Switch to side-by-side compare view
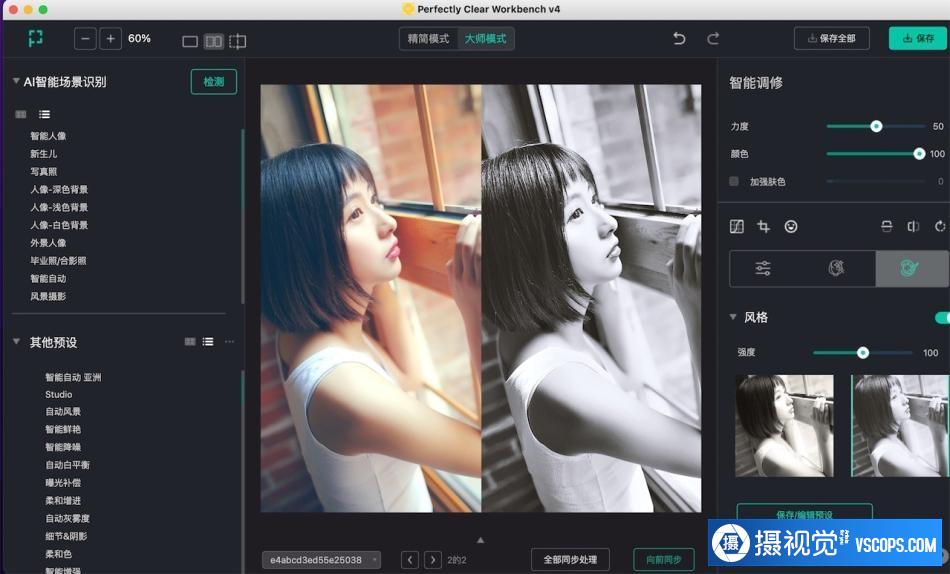950x574 pixels. click(x=214, y=41)
